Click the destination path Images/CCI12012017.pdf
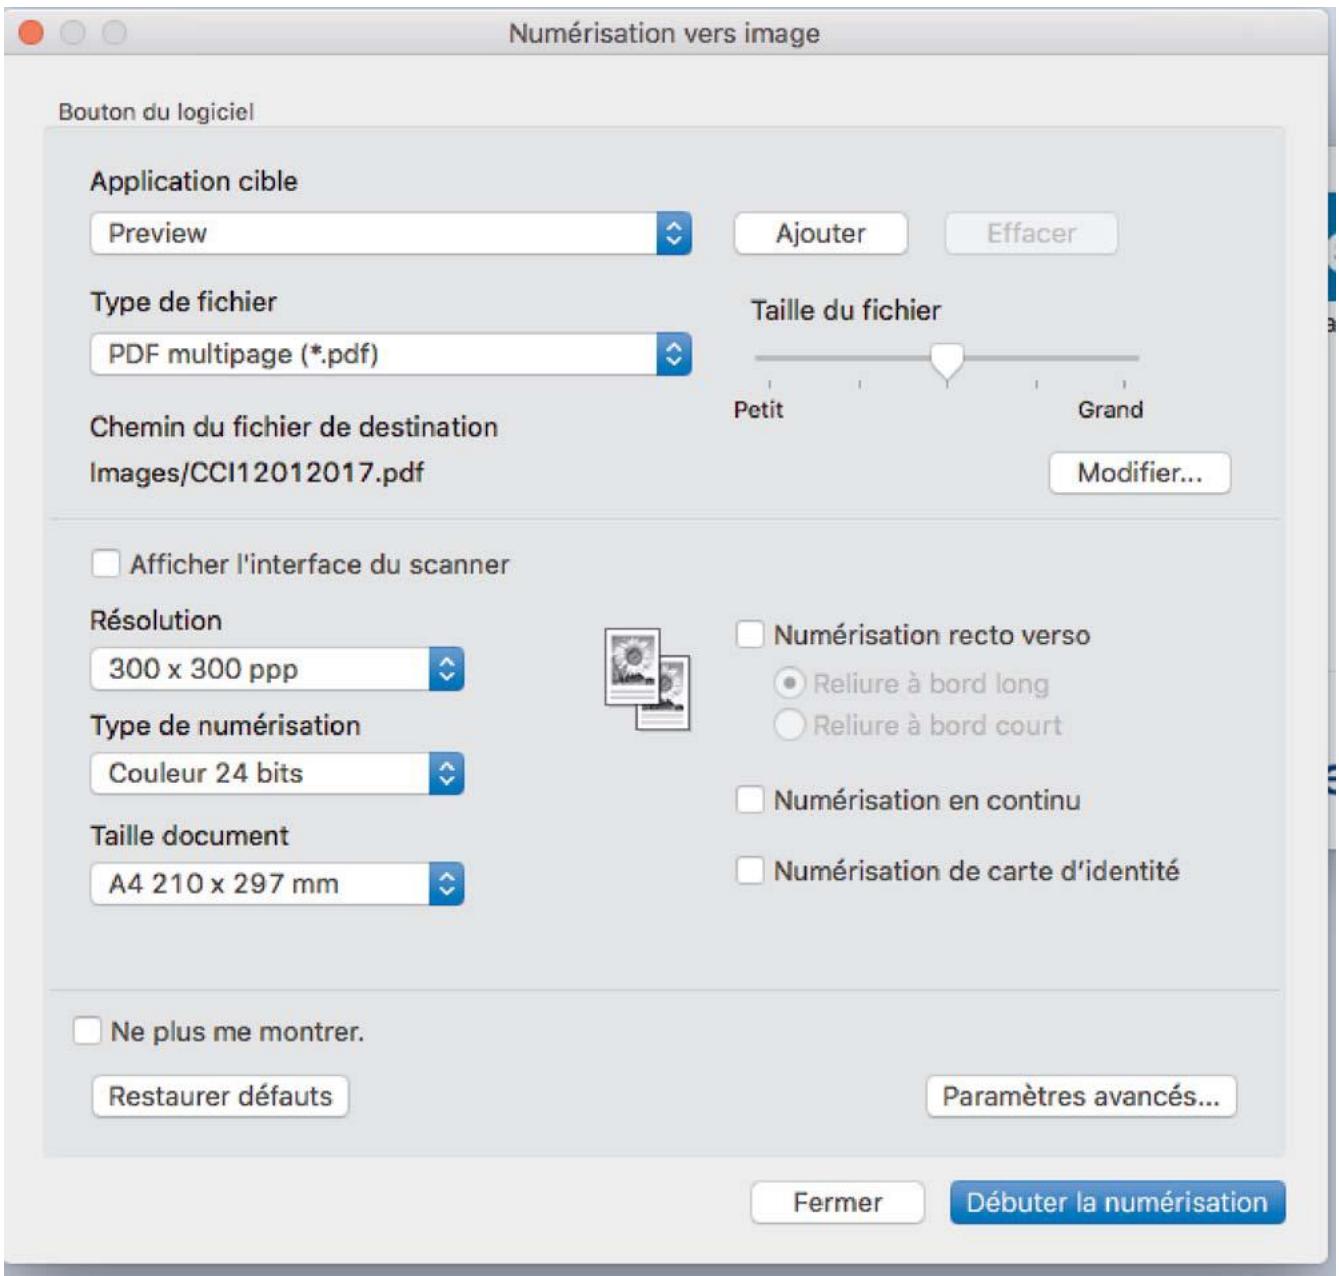The width and height of the screenshot is (1339, 1276). [256, 472]
